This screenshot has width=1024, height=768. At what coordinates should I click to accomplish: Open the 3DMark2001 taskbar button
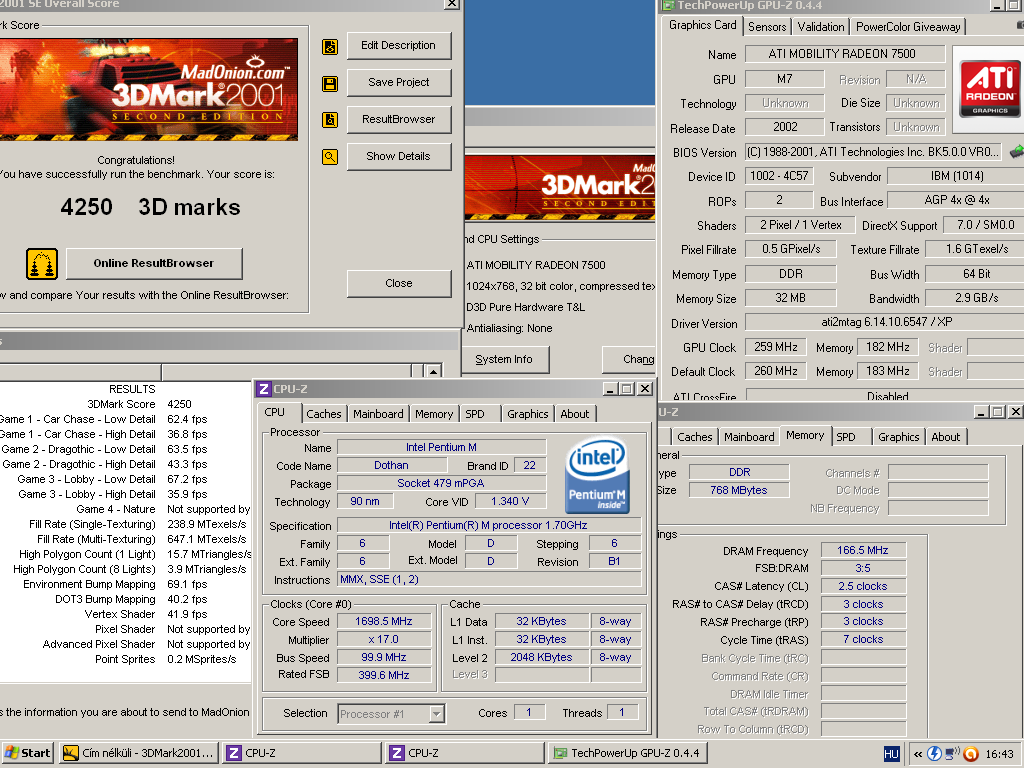click(139, 753)
